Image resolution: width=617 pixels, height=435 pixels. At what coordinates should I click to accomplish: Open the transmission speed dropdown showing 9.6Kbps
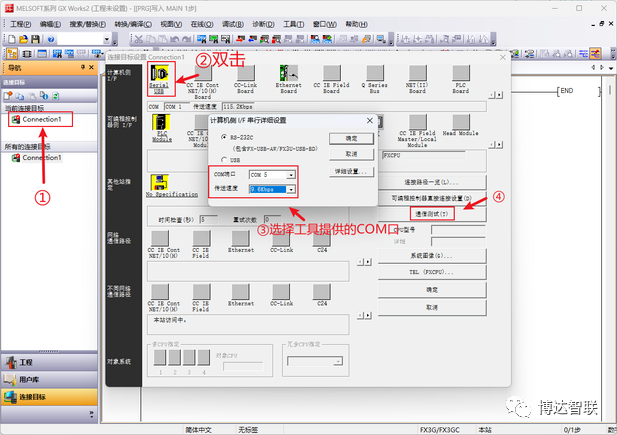[x=291, y=189]
